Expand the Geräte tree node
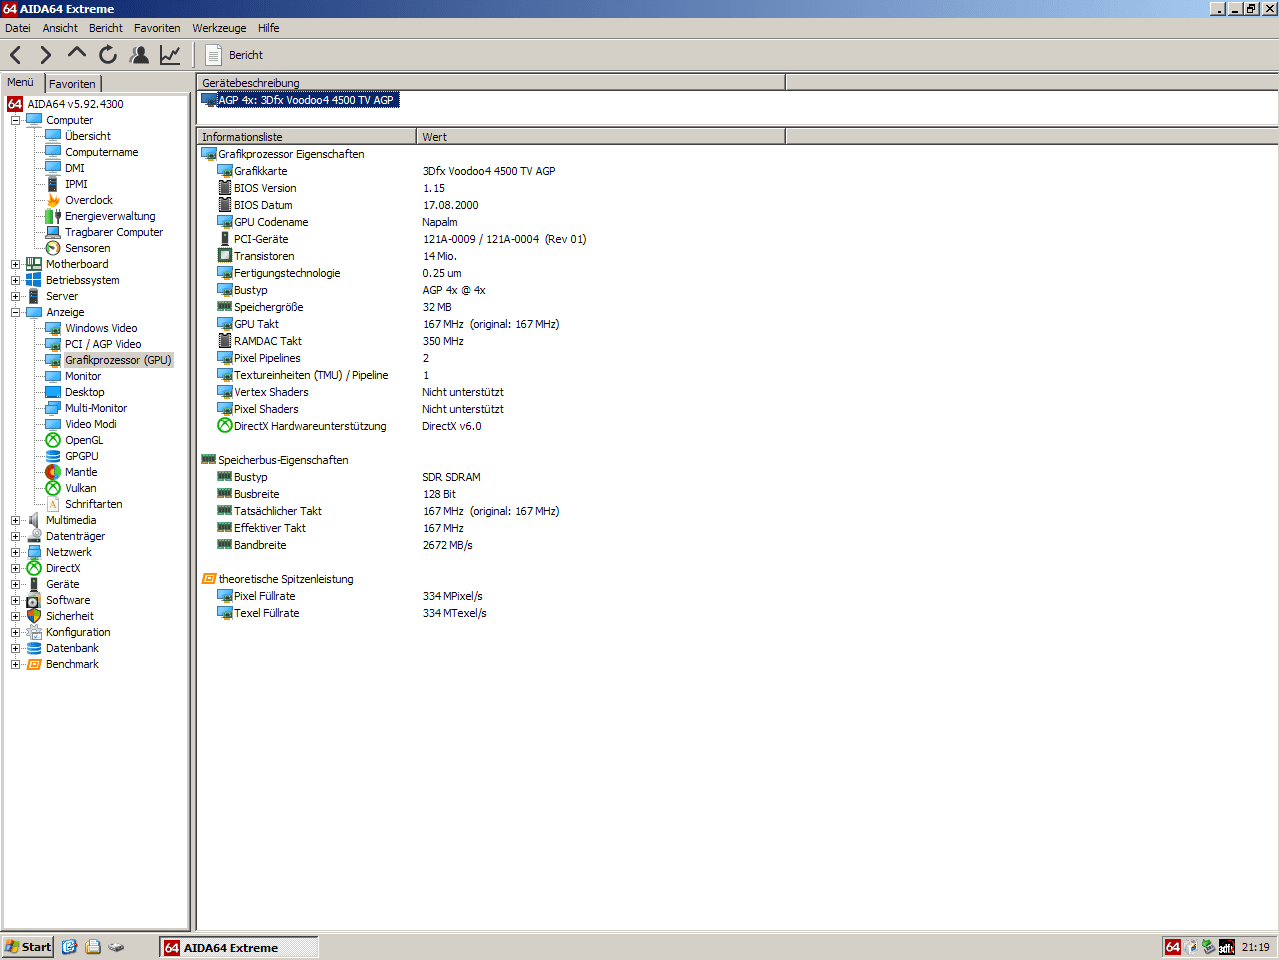Screen dimensions: 1279x960 [x=16, y=584]
